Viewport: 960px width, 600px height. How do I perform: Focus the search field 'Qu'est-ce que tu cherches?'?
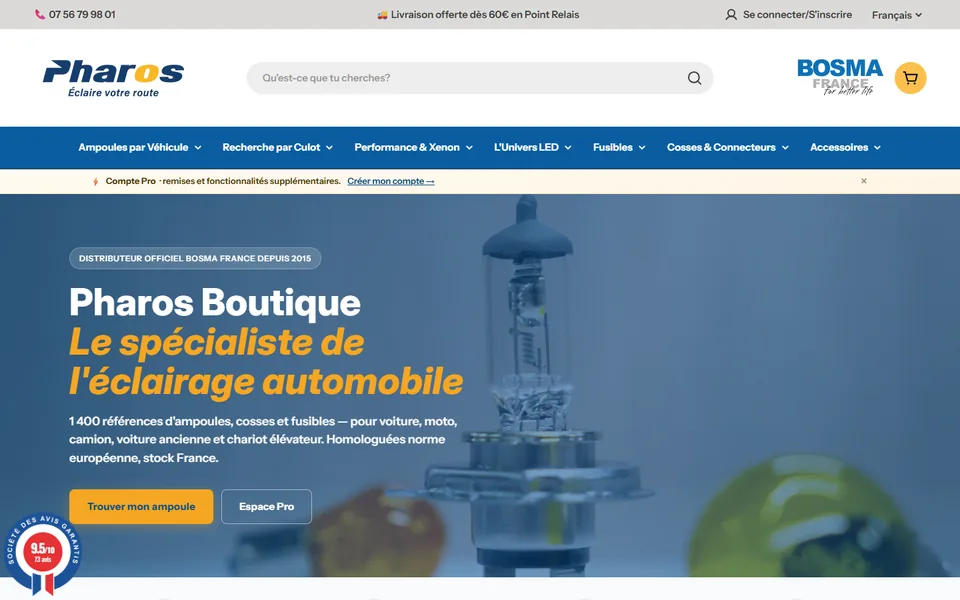click(x=480, y=78)
